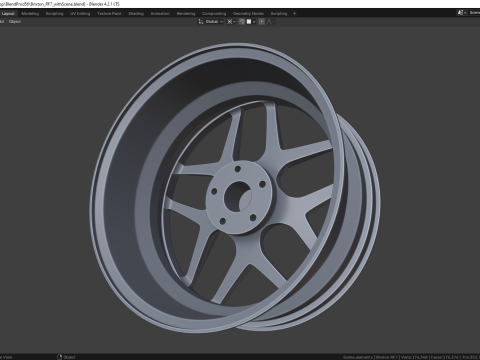Select the wheel rim center hub
This screenshot has width=480, height=360.
(239, 197)
